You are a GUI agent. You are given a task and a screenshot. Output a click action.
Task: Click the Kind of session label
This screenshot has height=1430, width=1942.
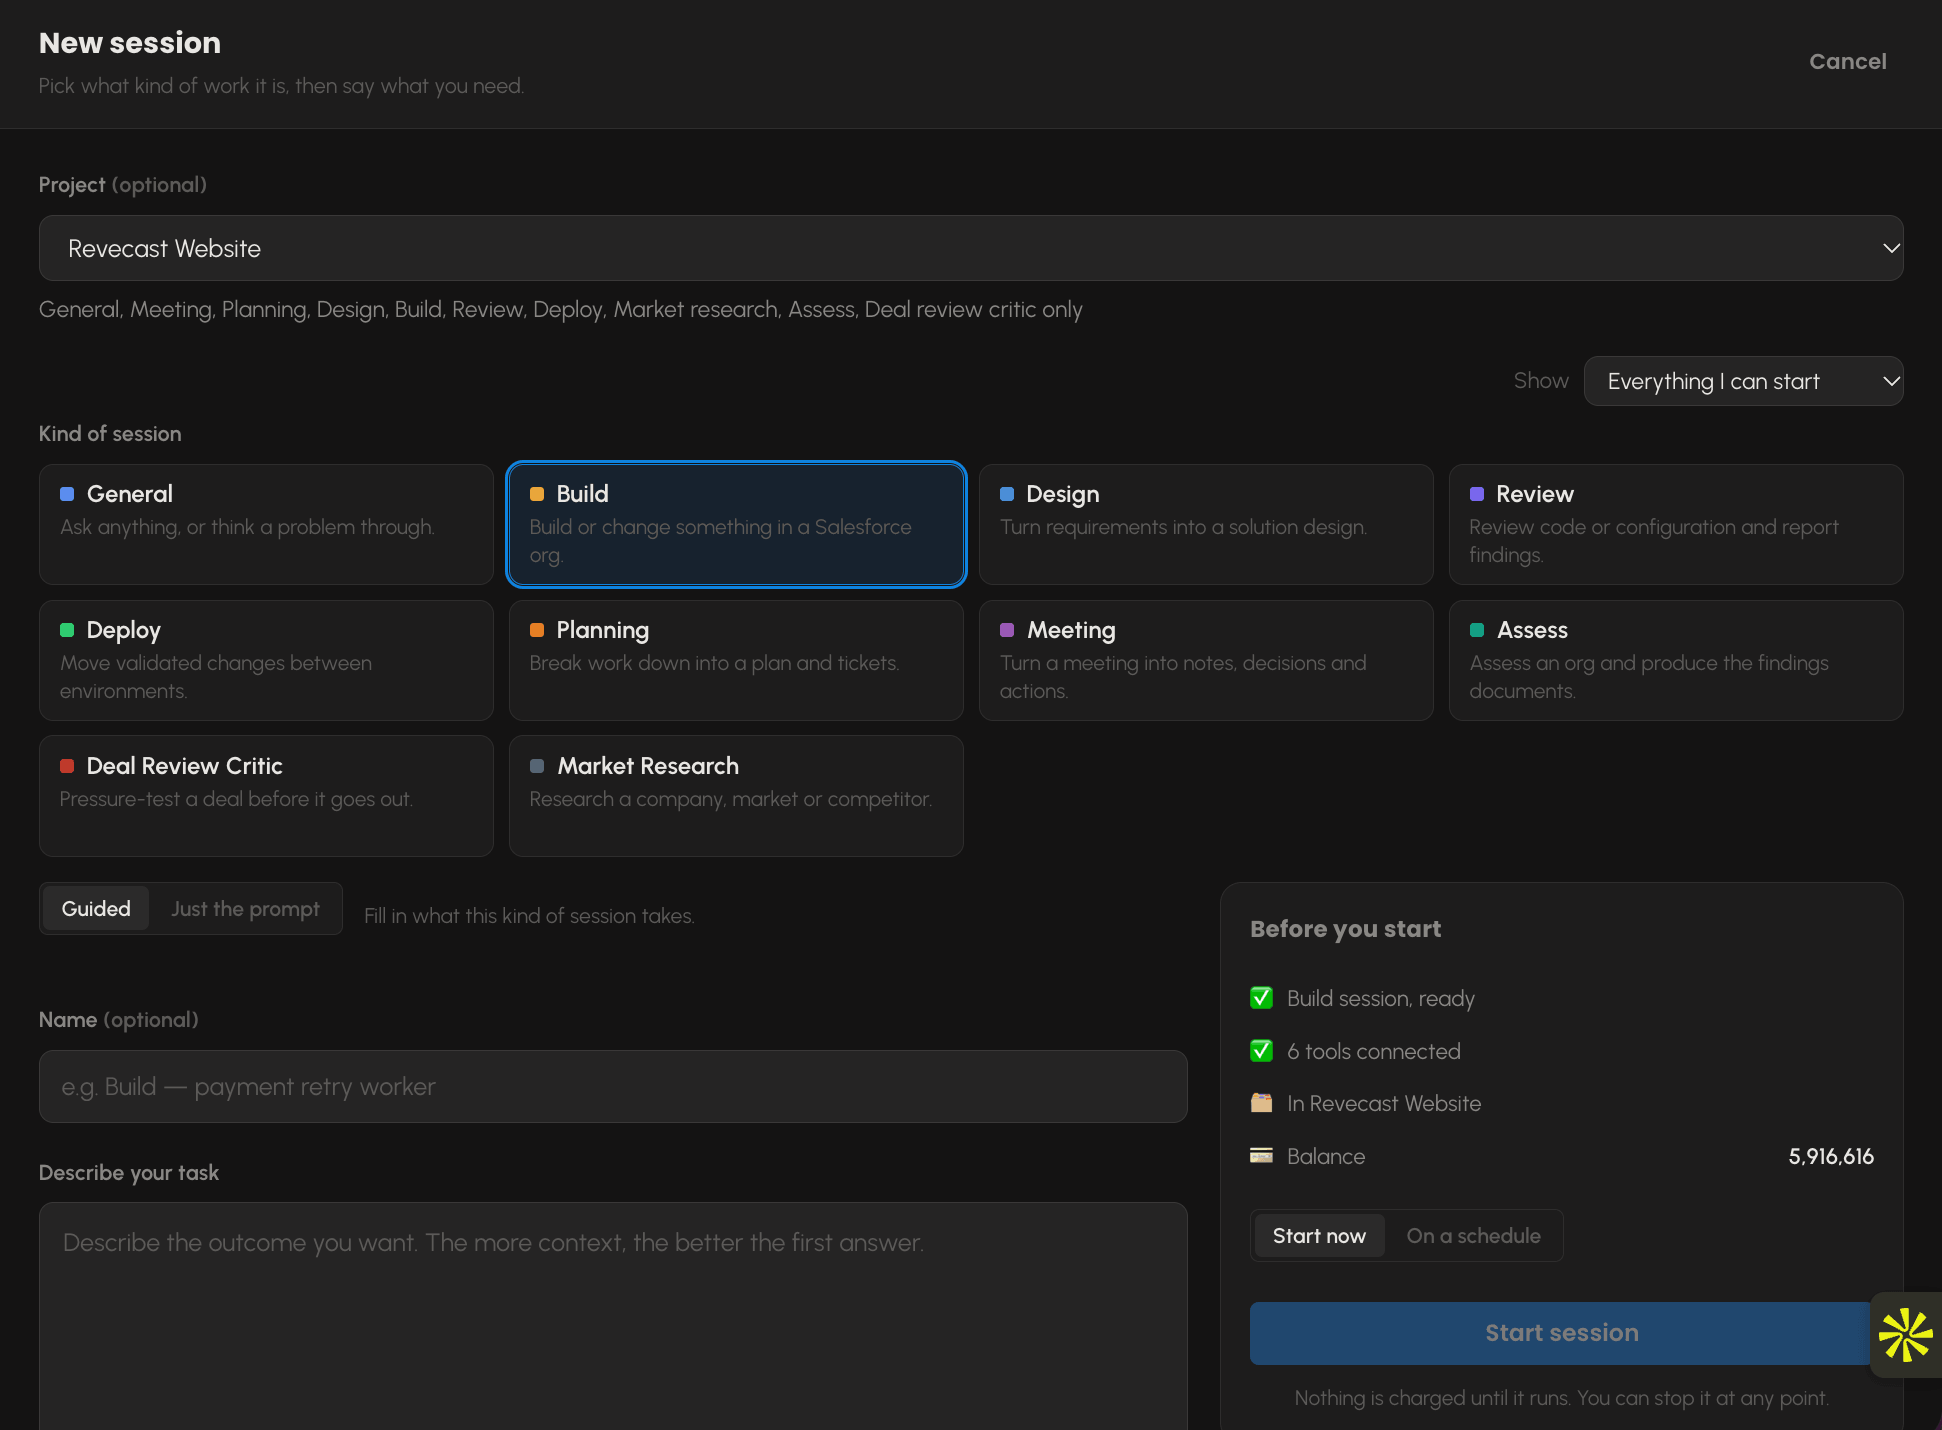[x=110, y=433]
